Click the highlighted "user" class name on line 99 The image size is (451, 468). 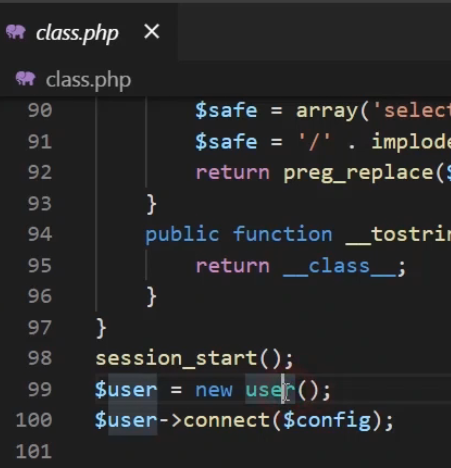click(x=270, y=389)
